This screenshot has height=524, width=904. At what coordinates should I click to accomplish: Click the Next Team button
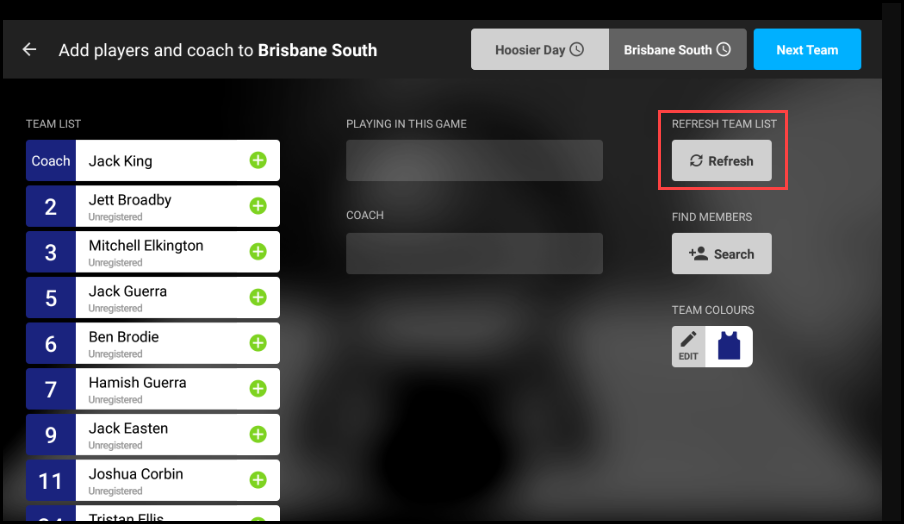click(807, 50)
